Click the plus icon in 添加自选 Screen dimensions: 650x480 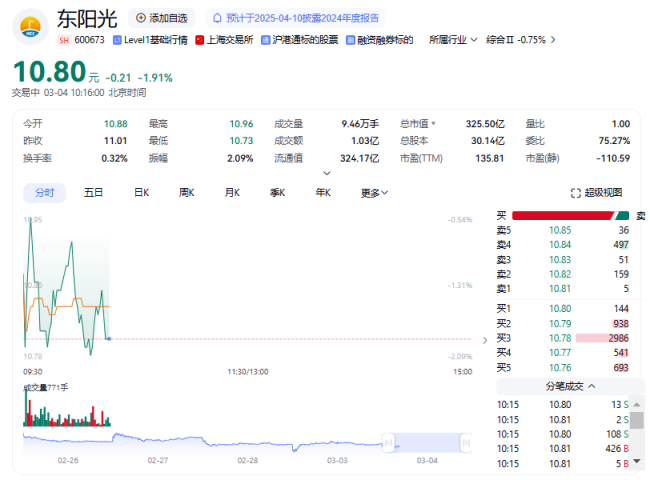point(141,18)
